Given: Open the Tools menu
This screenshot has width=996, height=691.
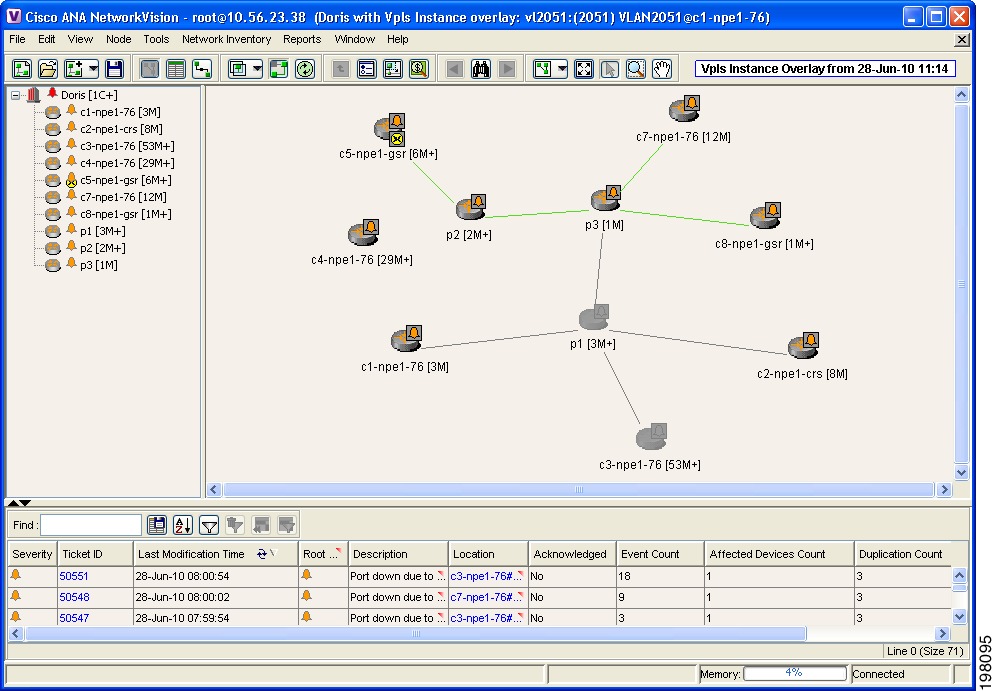Looking at the screenshot, I should click(156, 39).
